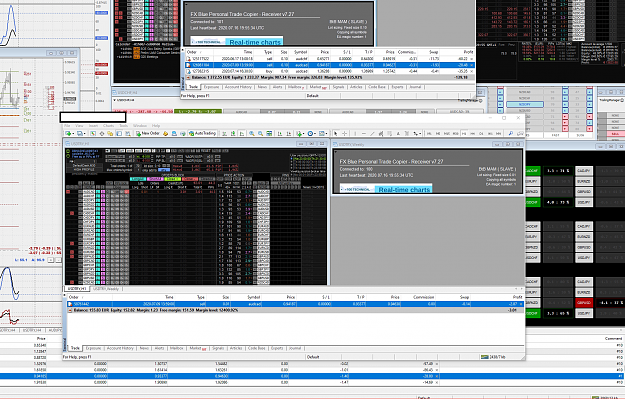
Task: Select the Text Label tool in front toolbar
Action: click(x=407, y=134)
